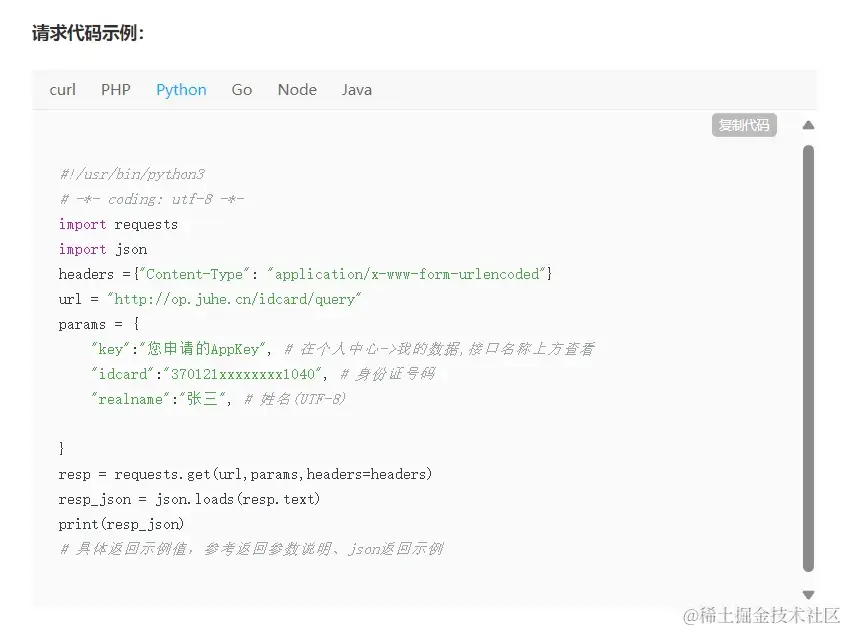Click the 请求代码示例 heading
Screen dimensions: 847x632
[x=88, y=33]
